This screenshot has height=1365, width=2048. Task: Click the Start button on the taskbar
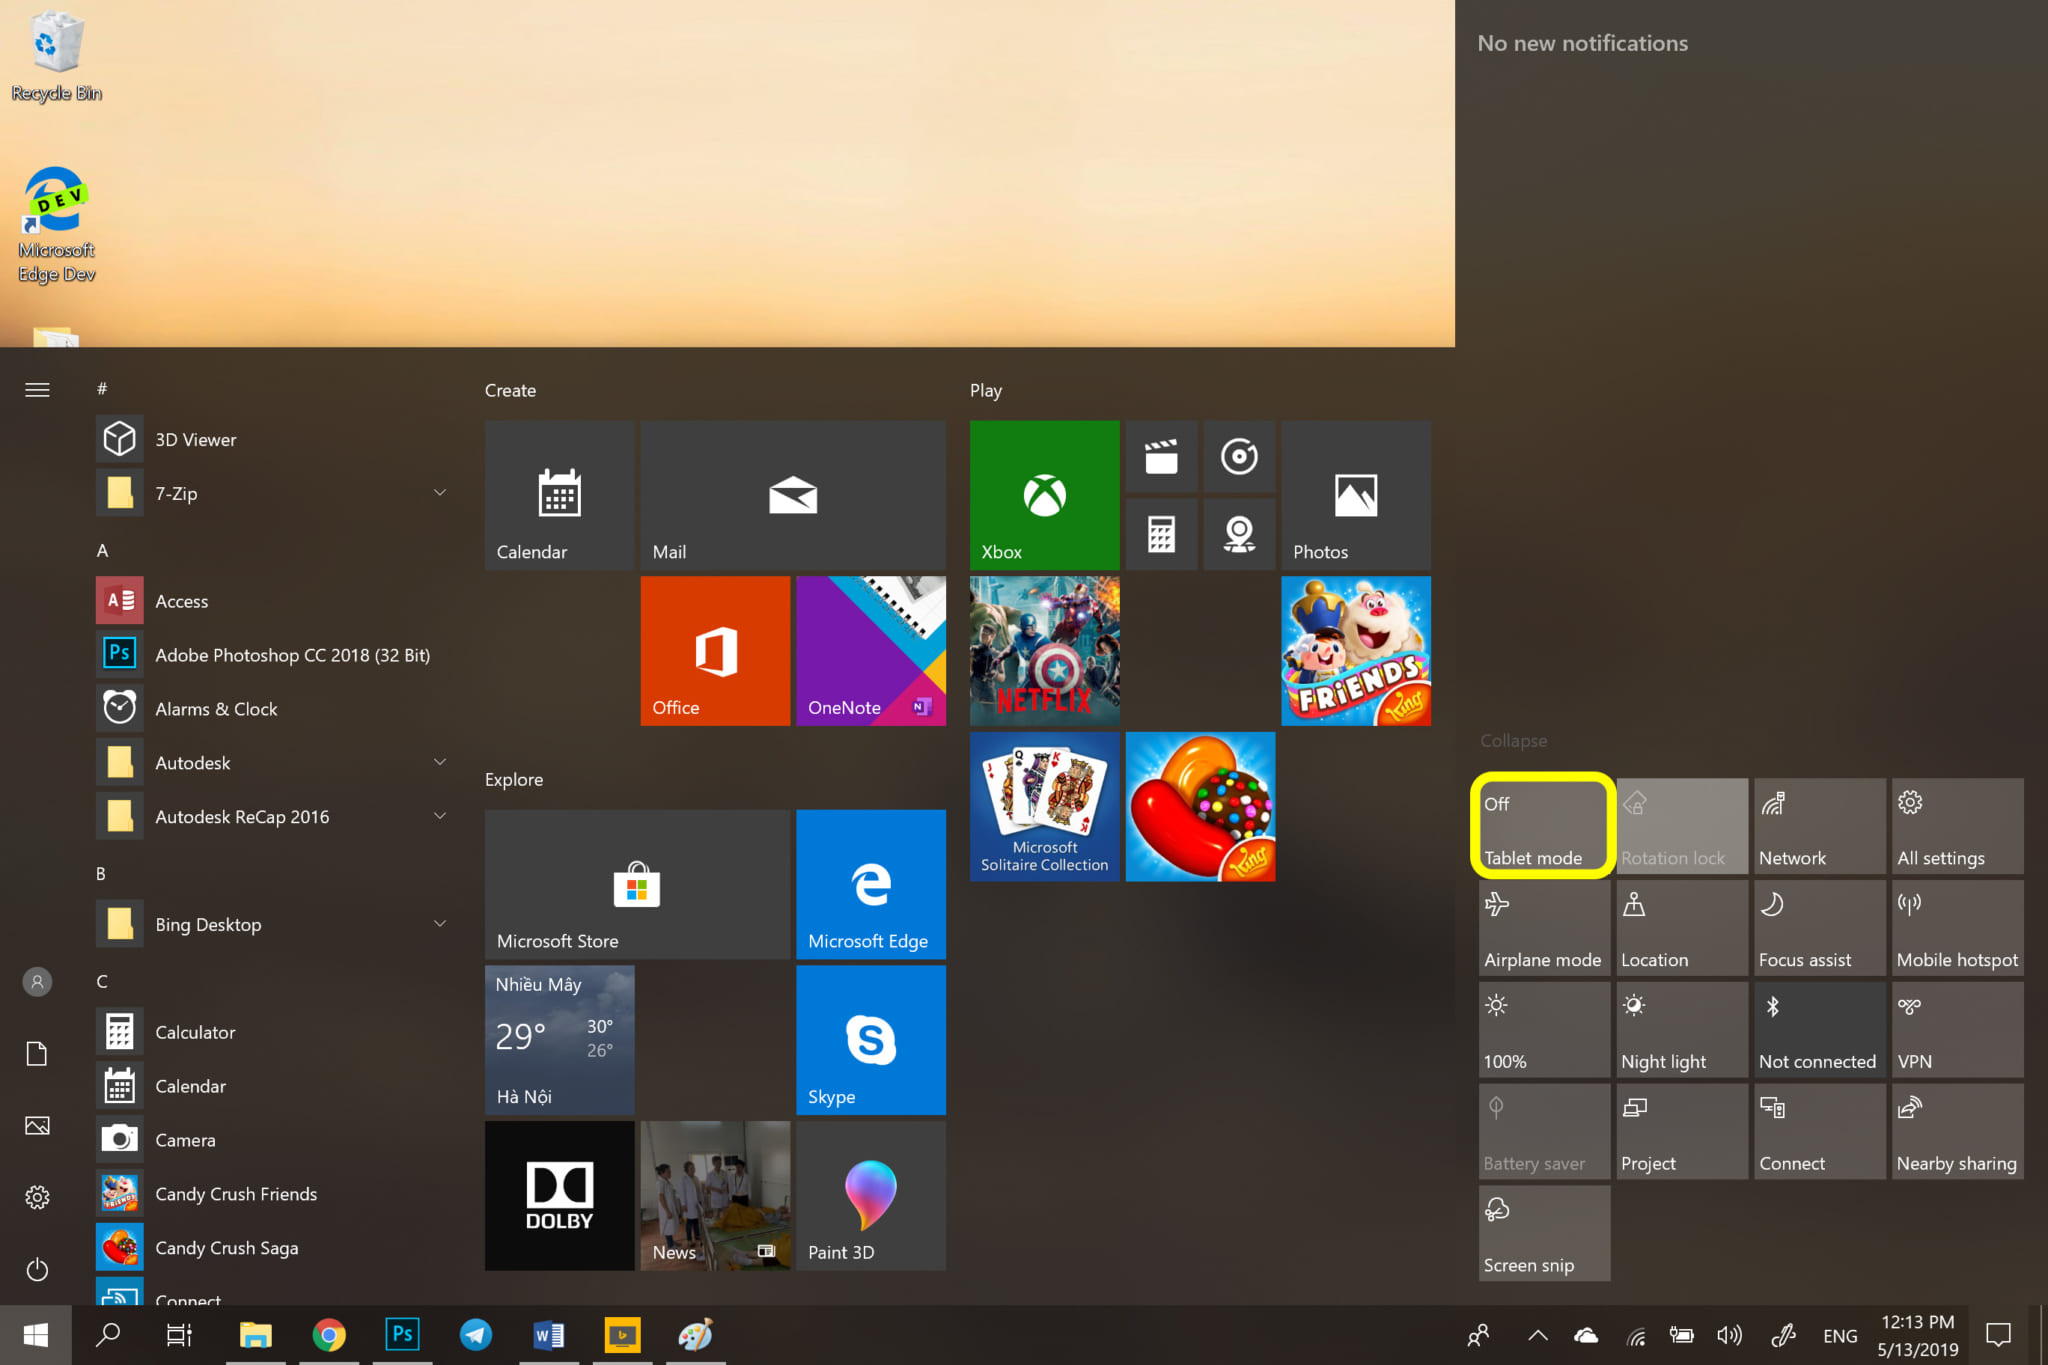click(36, 1335)
